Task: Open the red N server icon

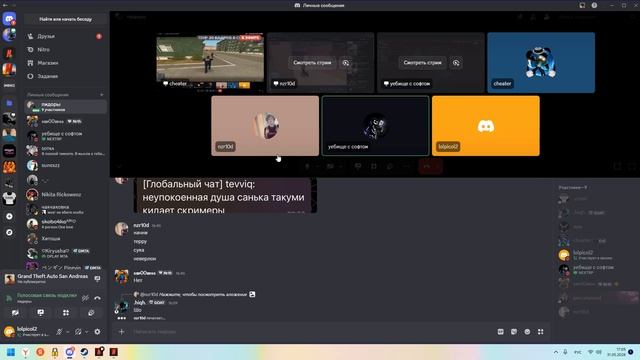Action: (x=9, y=53)
